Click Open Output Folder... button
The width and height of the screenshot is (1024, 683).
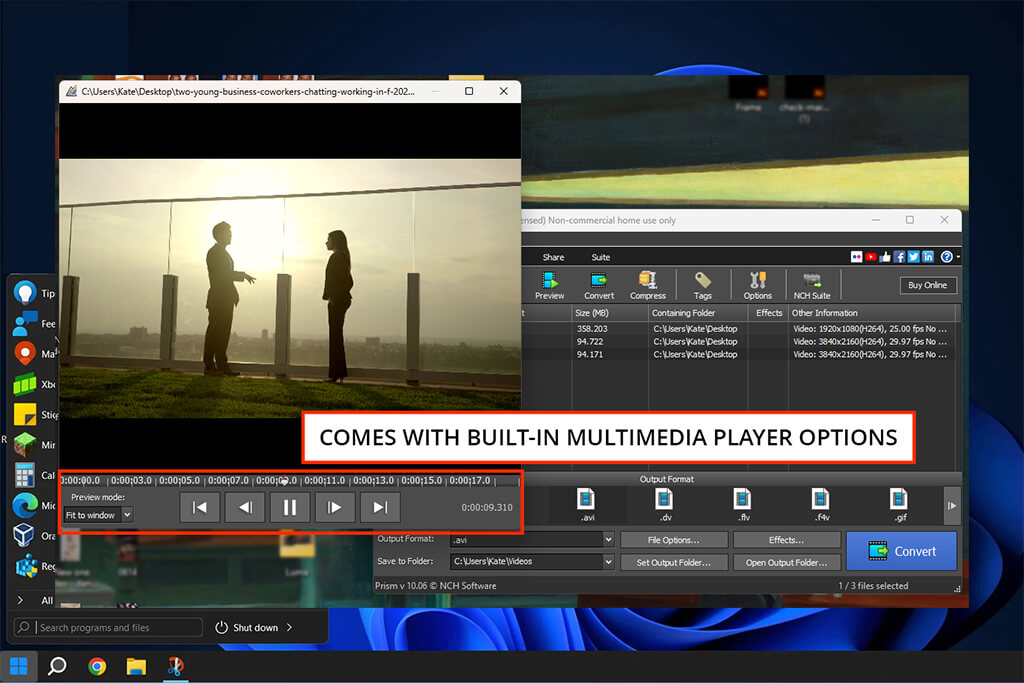tap(786, 562)
